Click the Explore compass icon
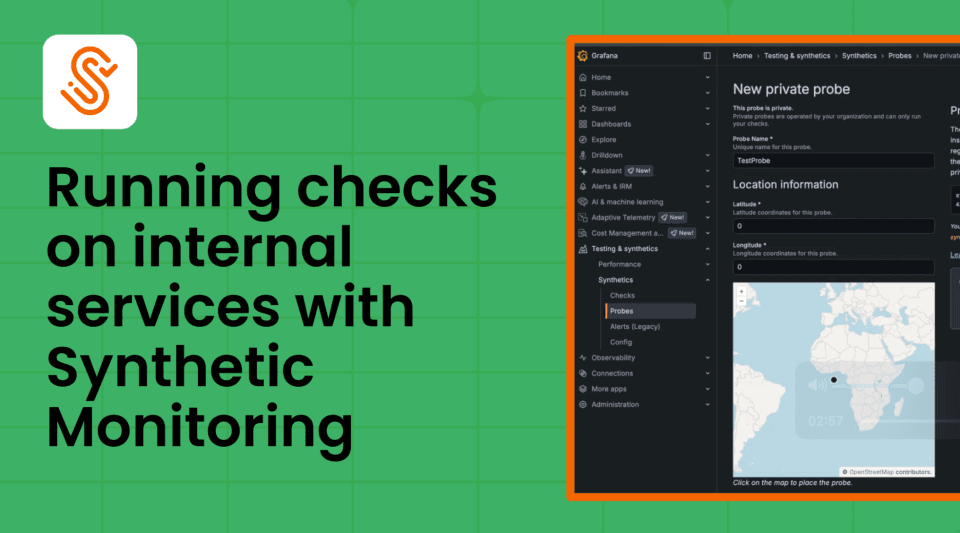Screen dimensions: 960x533 pos(583,140)
